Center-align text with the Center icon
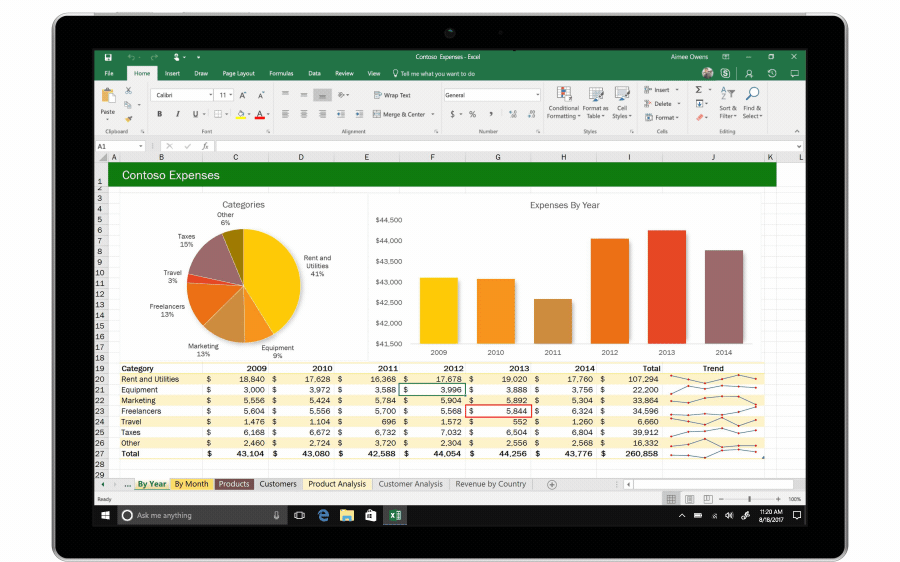The width and height of the screenshot is (900, 562). click(x=304, y=114)
